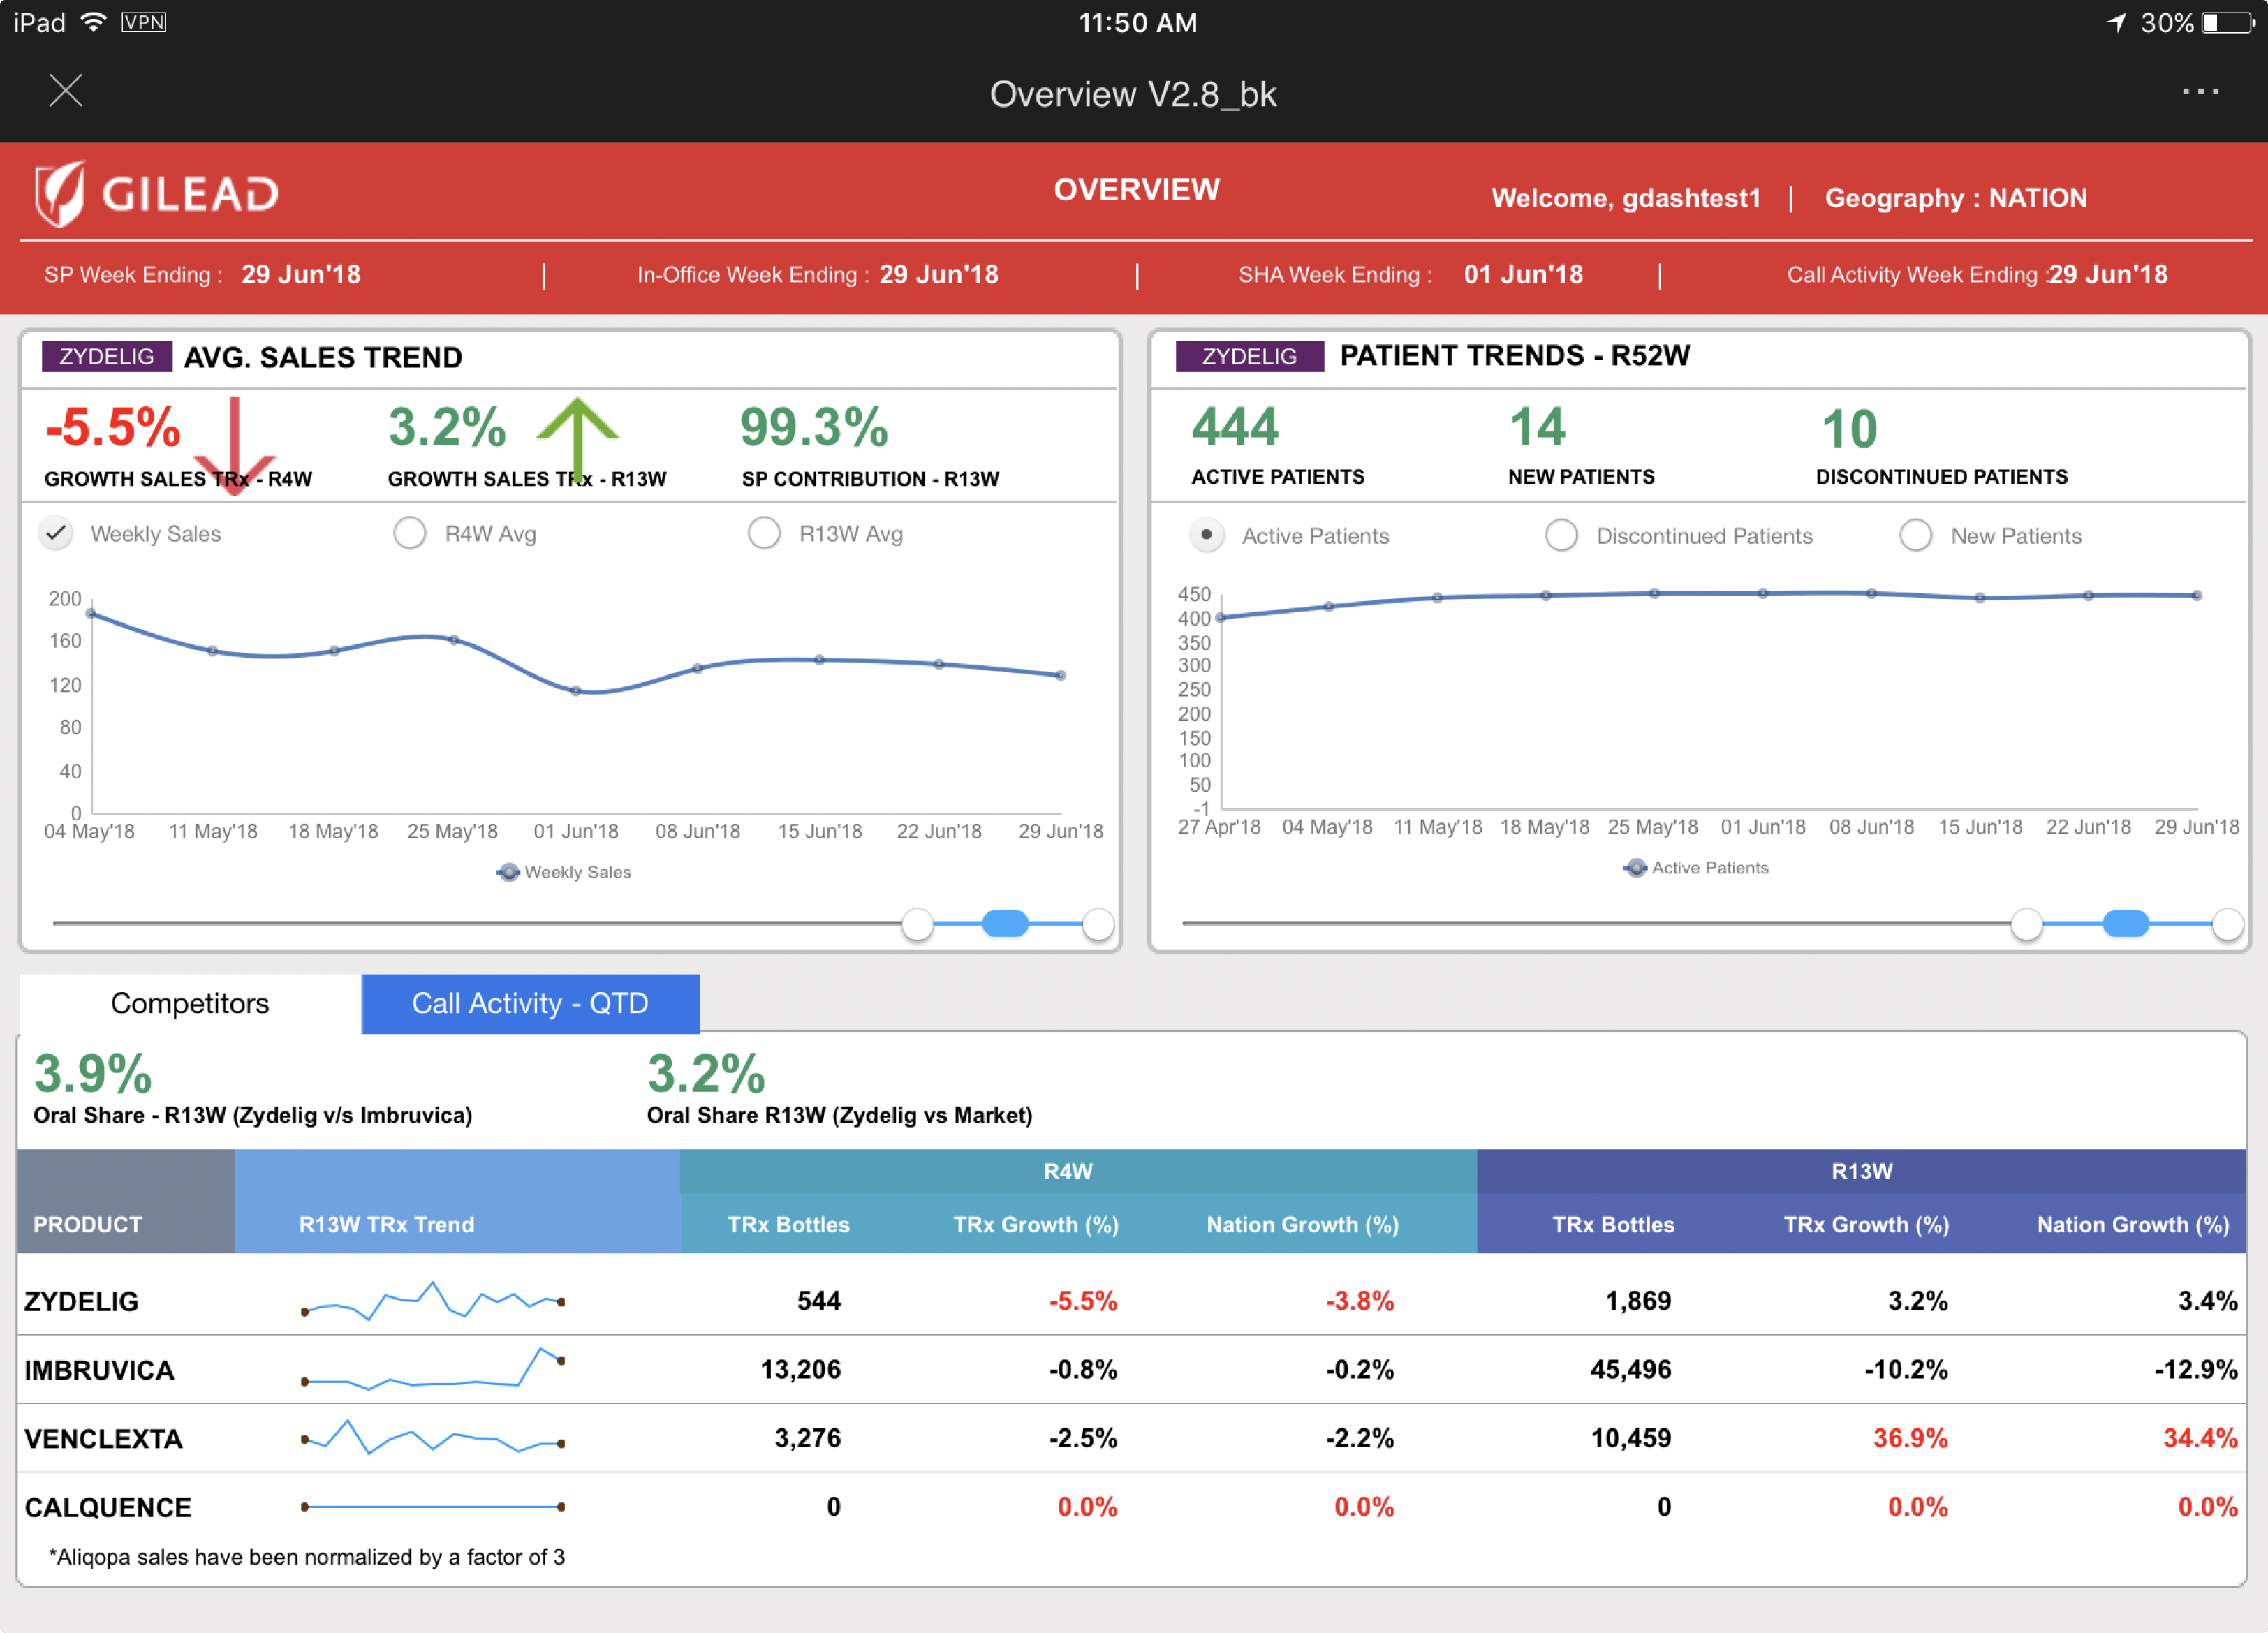Screen dimensions: 2268x1633
Task: Click left handle of sales trend range slider
Action: (917, 924)
